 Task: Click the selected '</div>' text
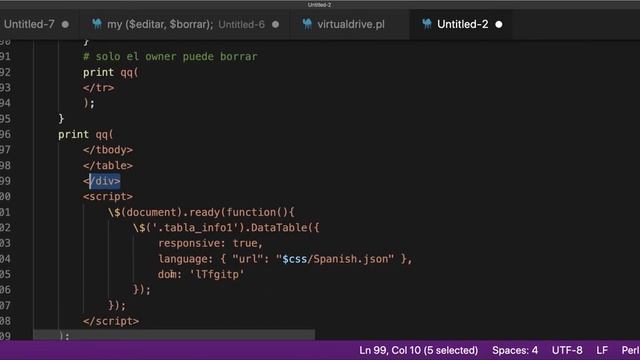coord(104,181)
